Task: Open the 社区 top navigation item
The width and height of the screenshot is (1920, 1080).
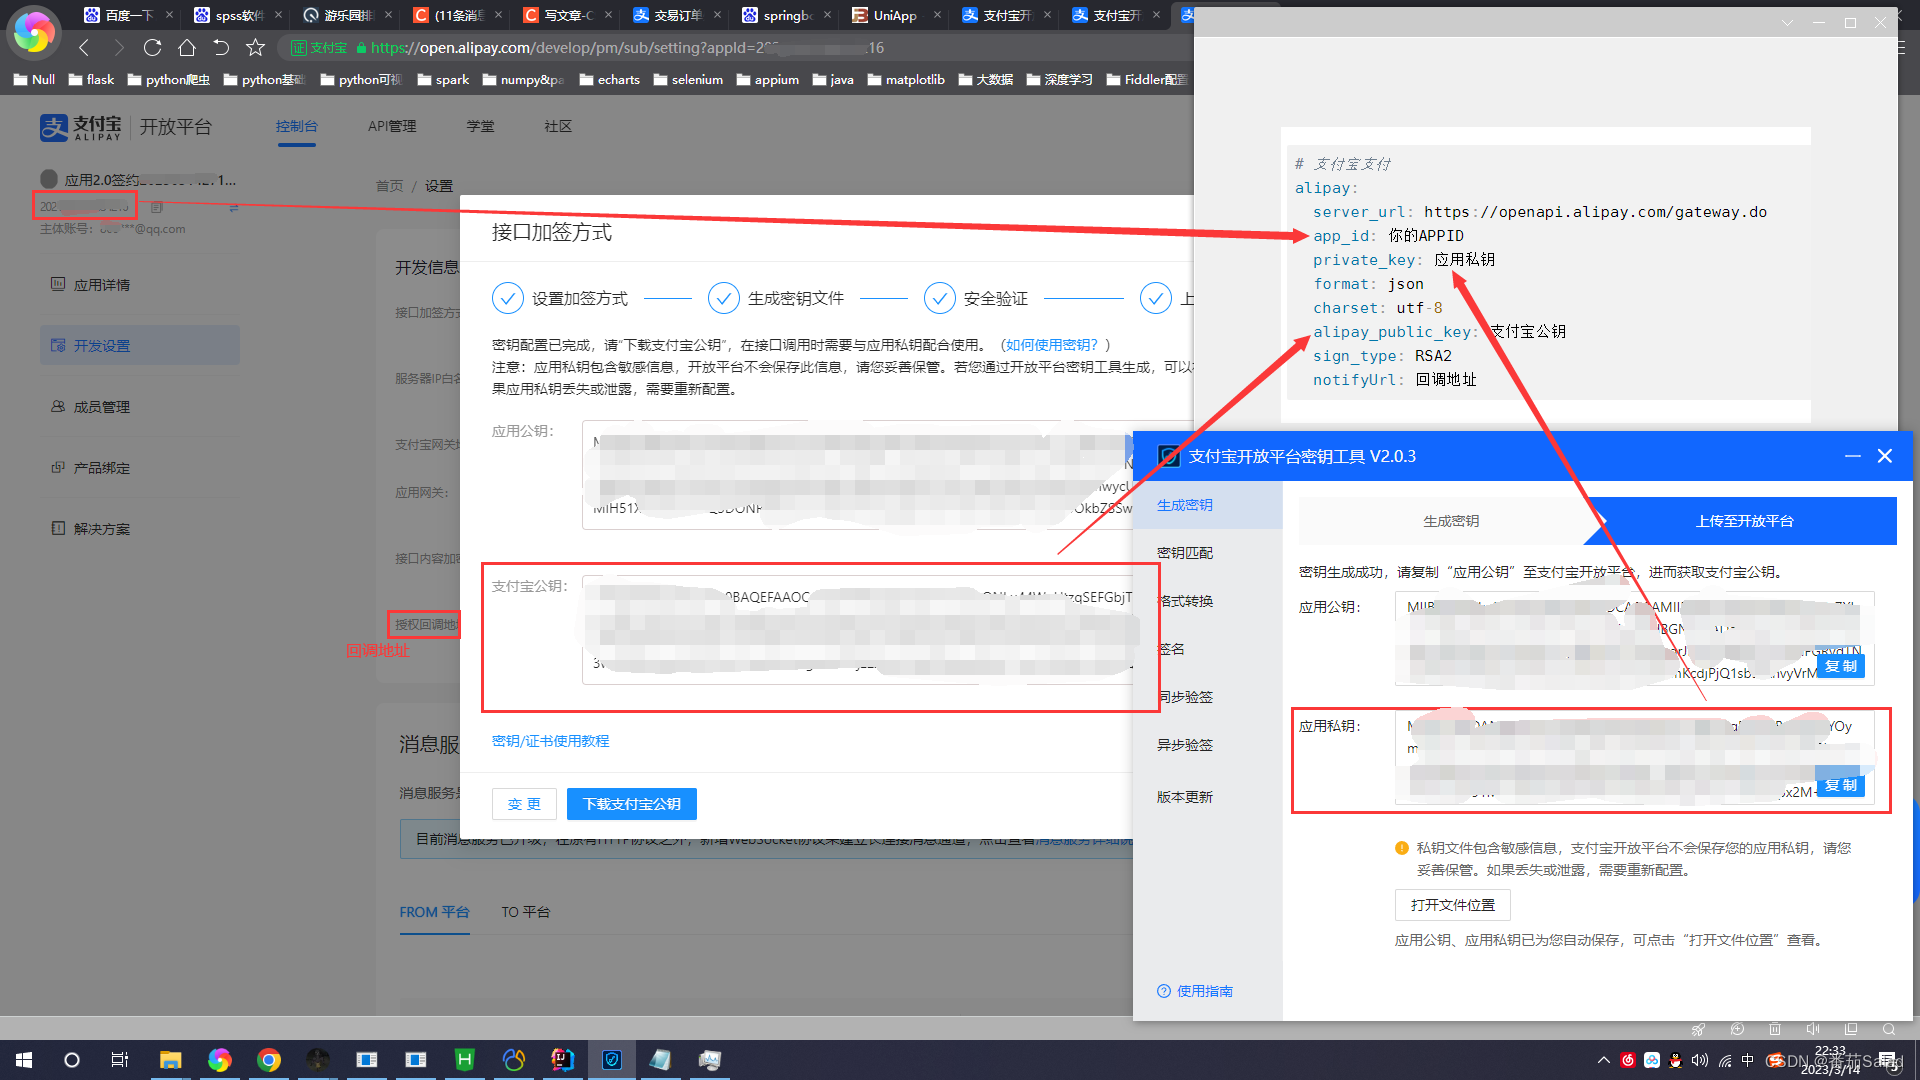Action: pyautogui.click(x=558, y=126)
